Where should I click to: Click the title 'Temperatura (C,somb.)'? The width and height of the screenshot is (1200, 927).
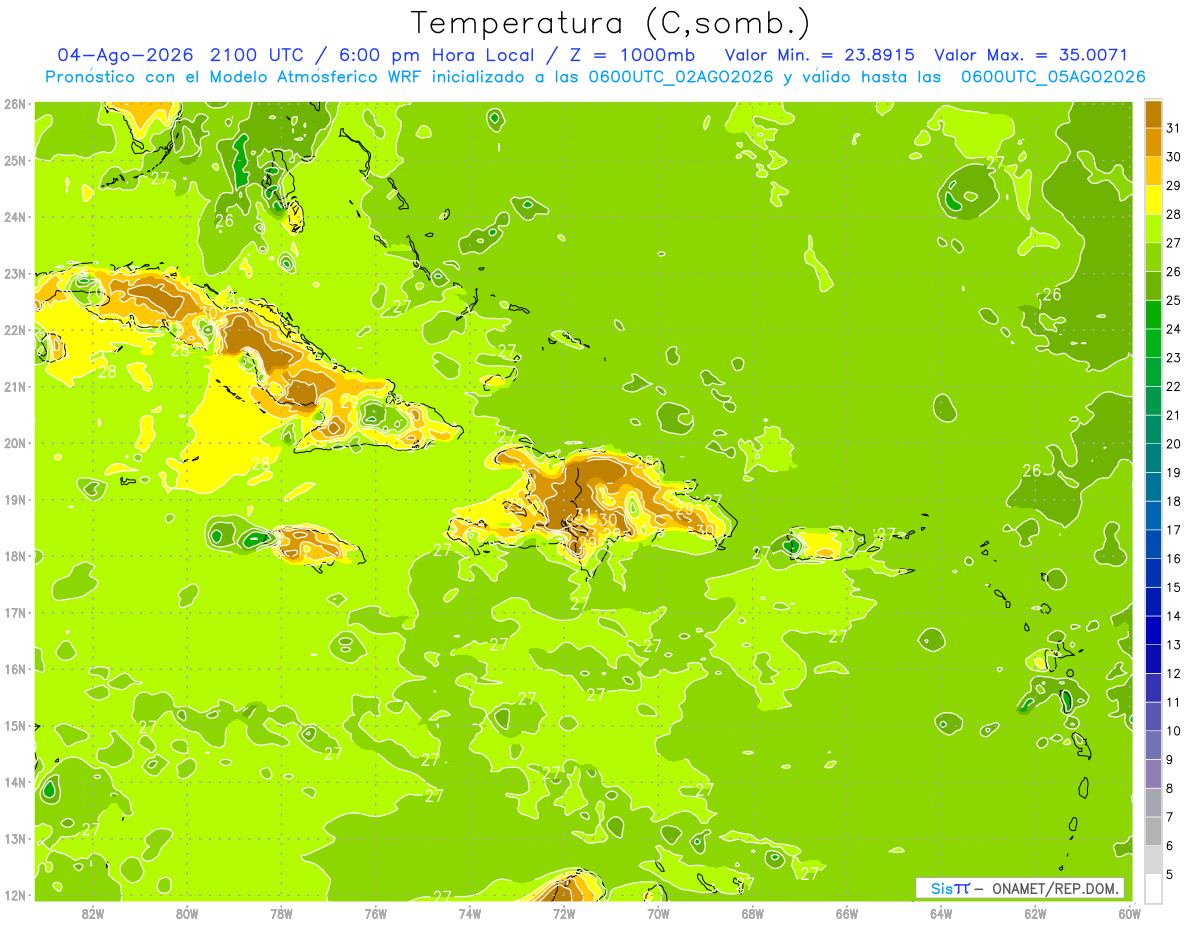pyautogui.click(x=611, y=23)
